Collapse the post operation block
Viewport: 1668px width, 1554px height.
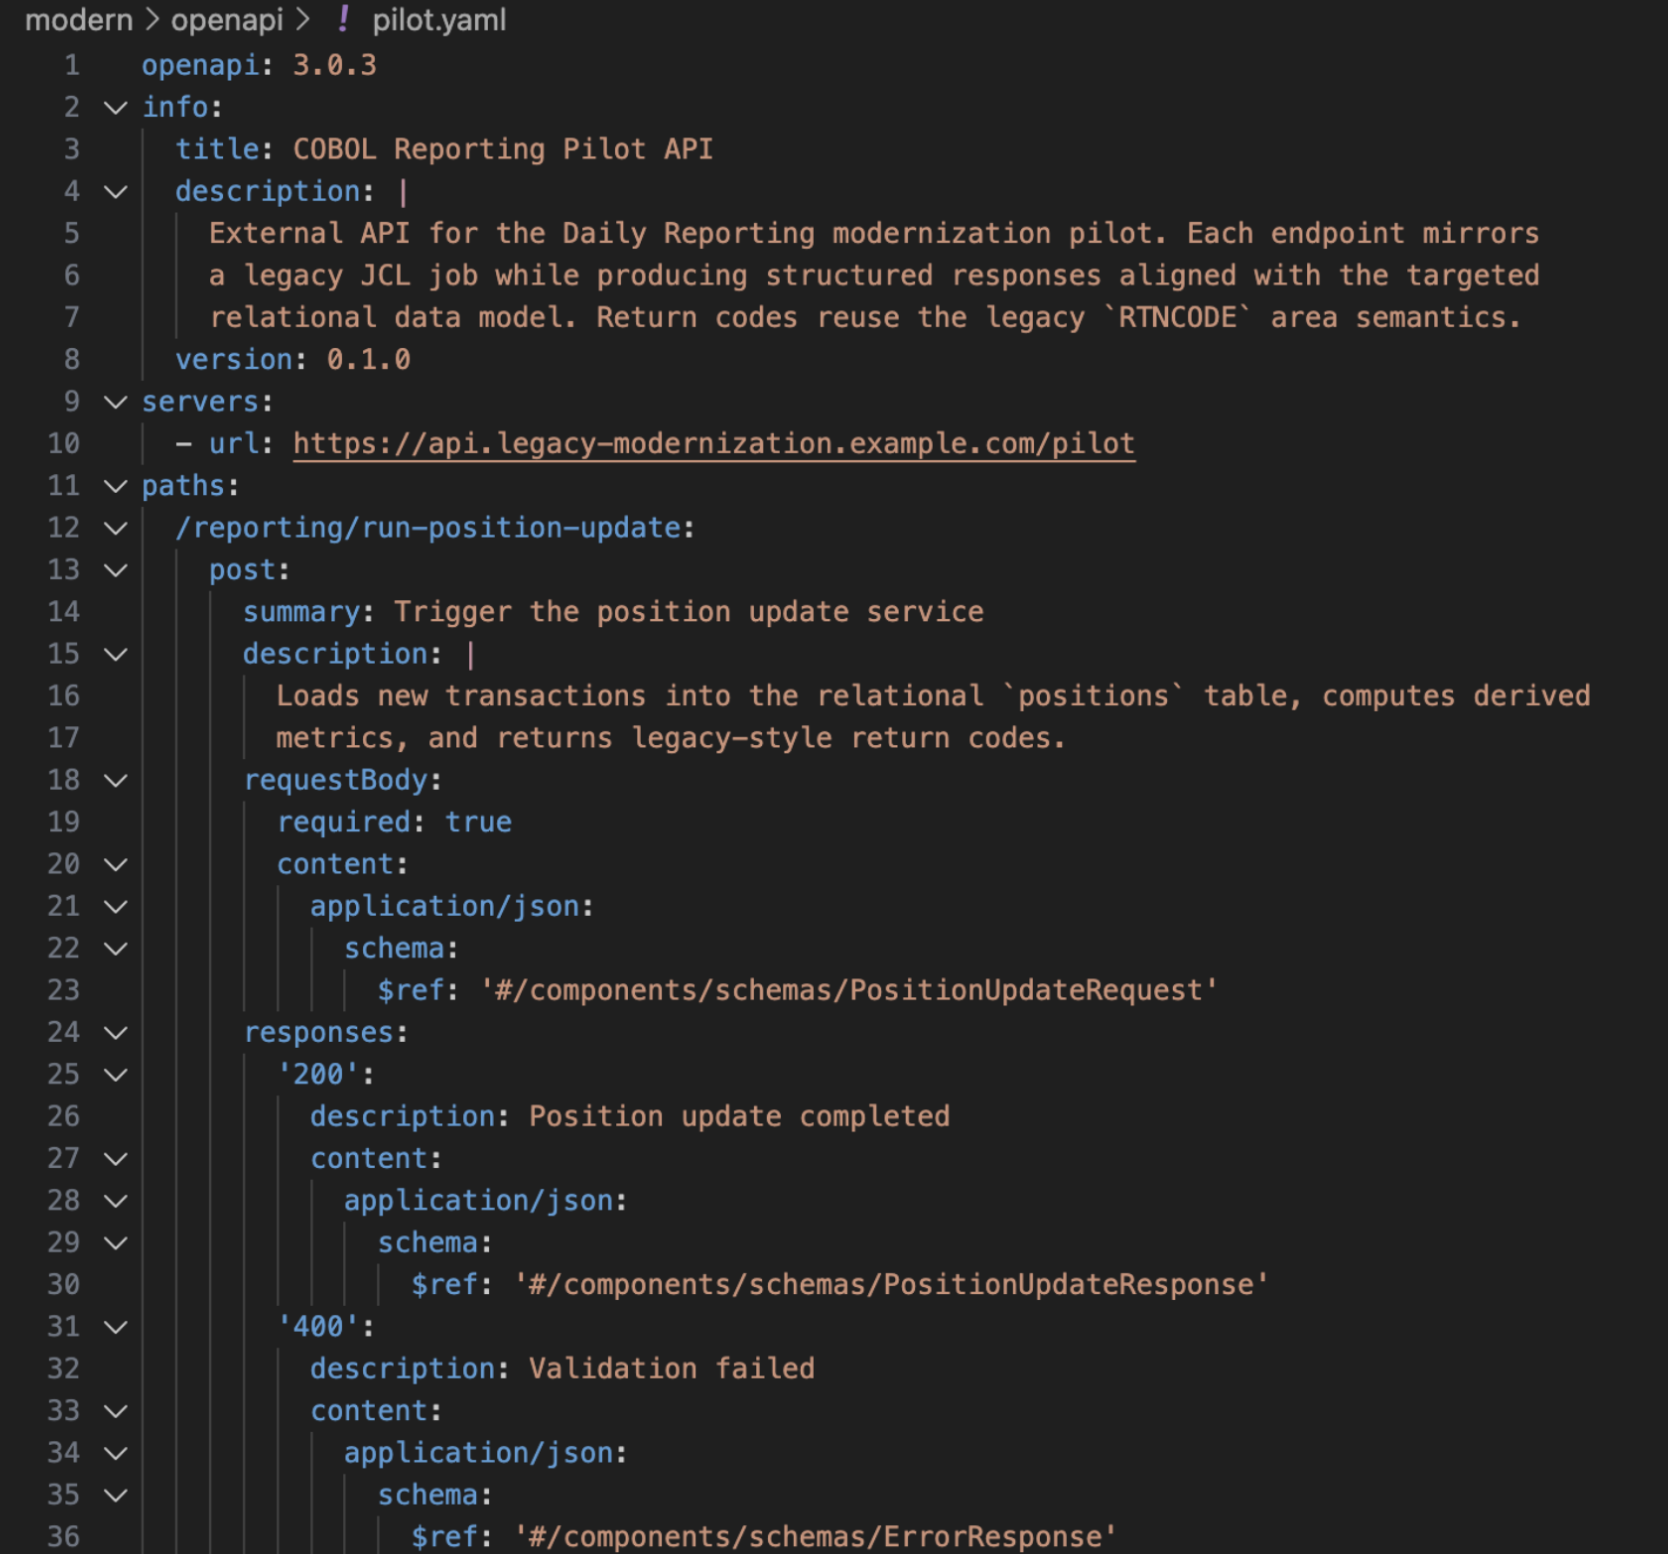tap(114, 569)
